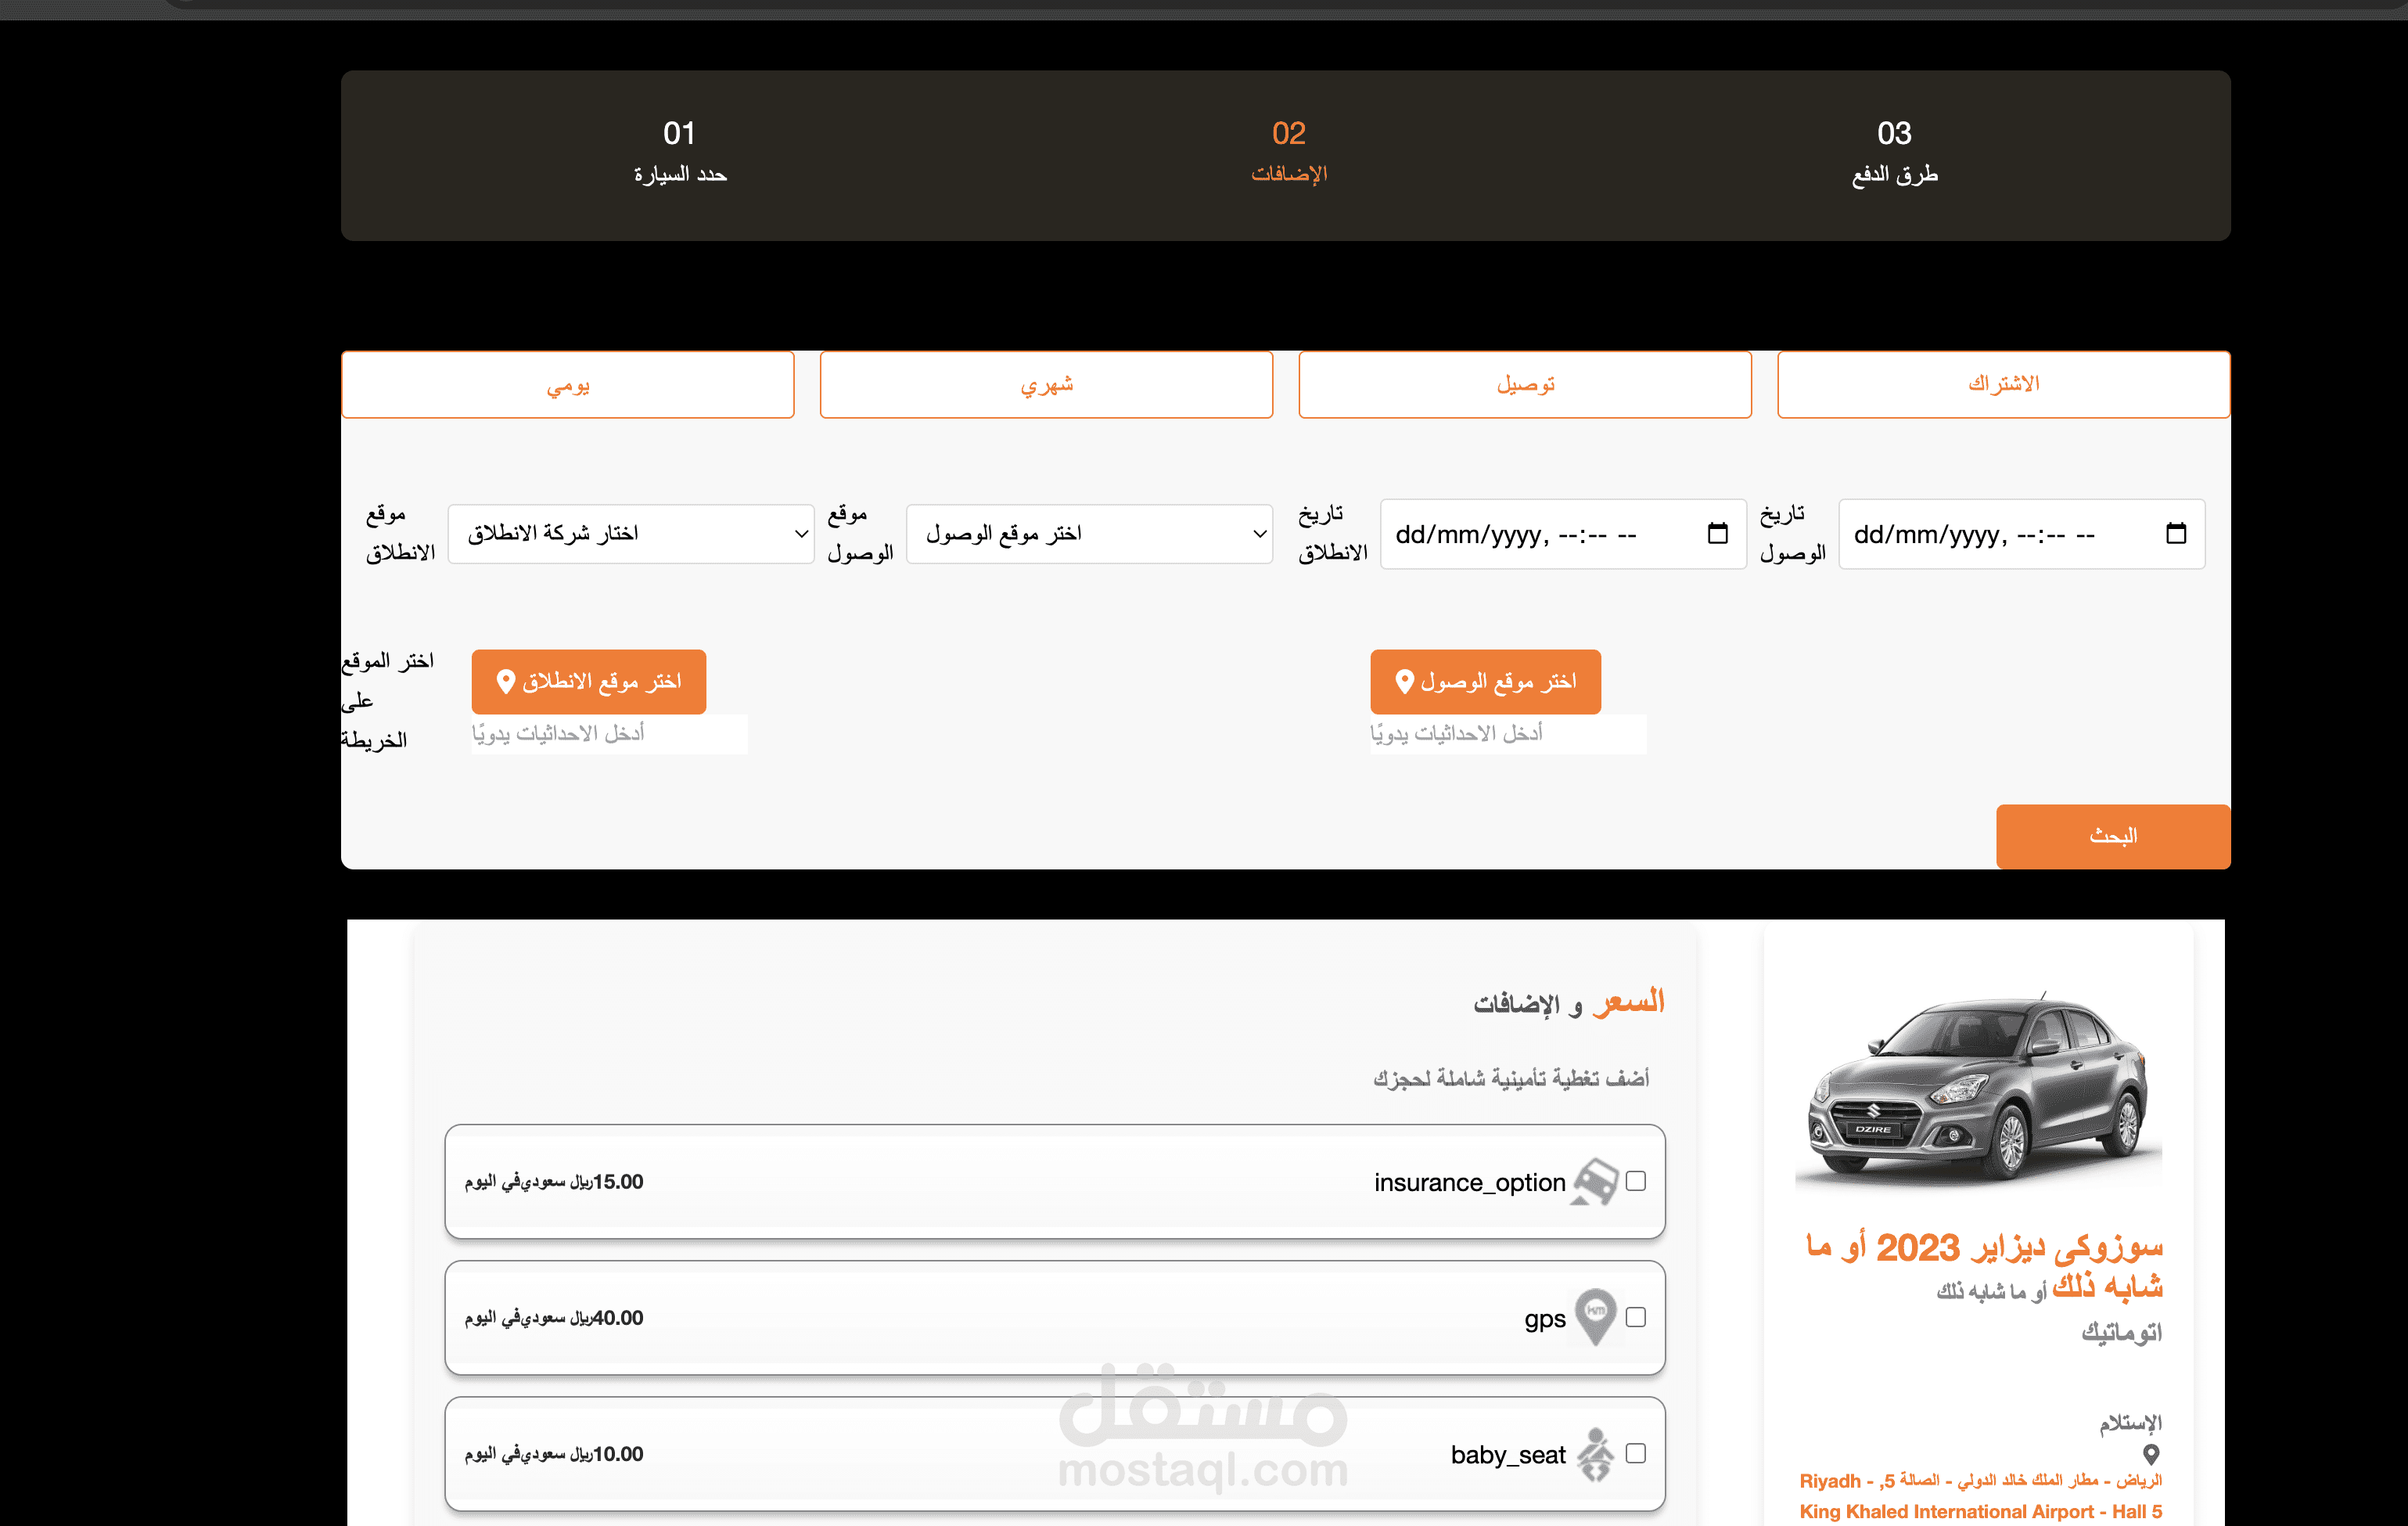Image resolution: width=2408 pixels, height=1526 pixels.
Task: Click the pickup location pin icon under الإستلام
Action: (x=2151, y=1454)
